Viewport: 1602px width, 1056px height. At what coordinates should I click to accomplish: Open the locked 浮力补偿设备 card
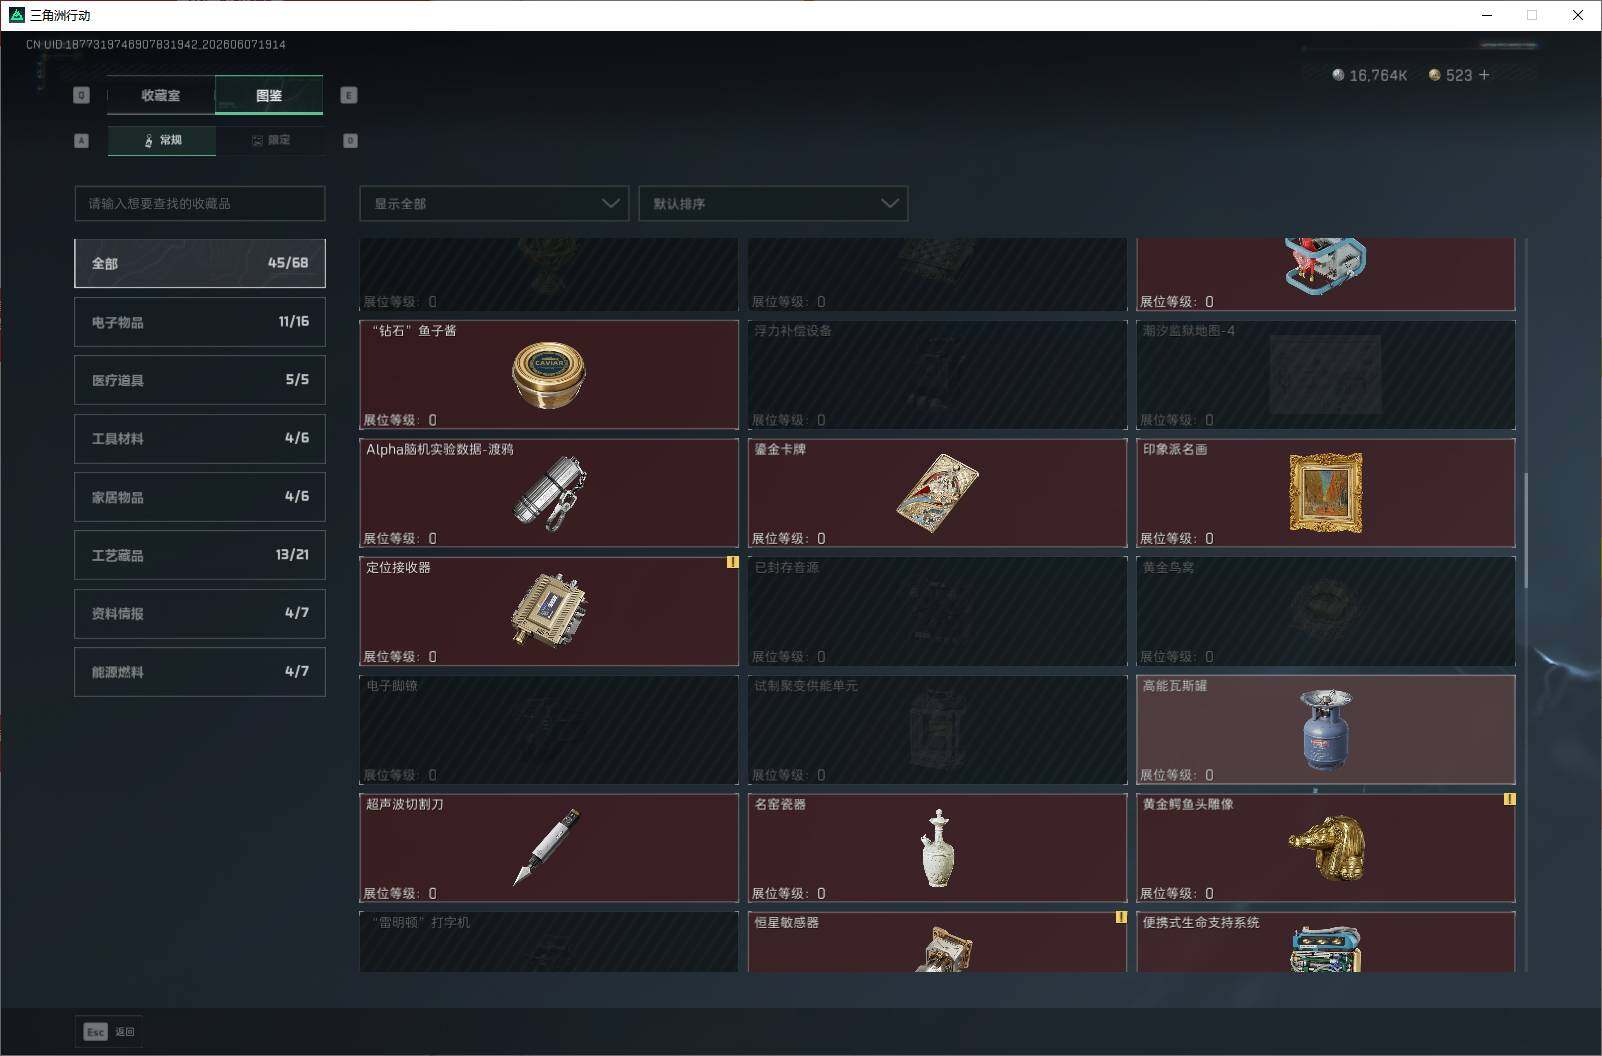point(937,374)
